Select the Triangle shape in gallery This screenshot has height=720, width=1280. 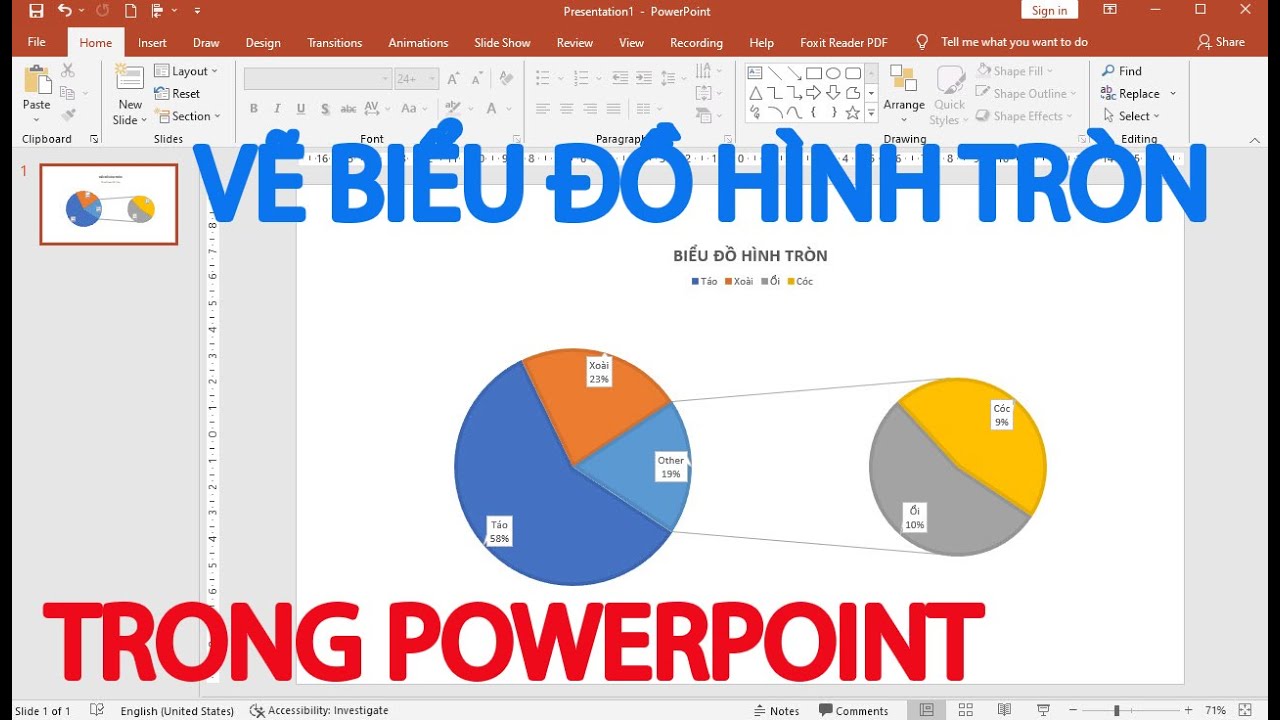(755, 93)
